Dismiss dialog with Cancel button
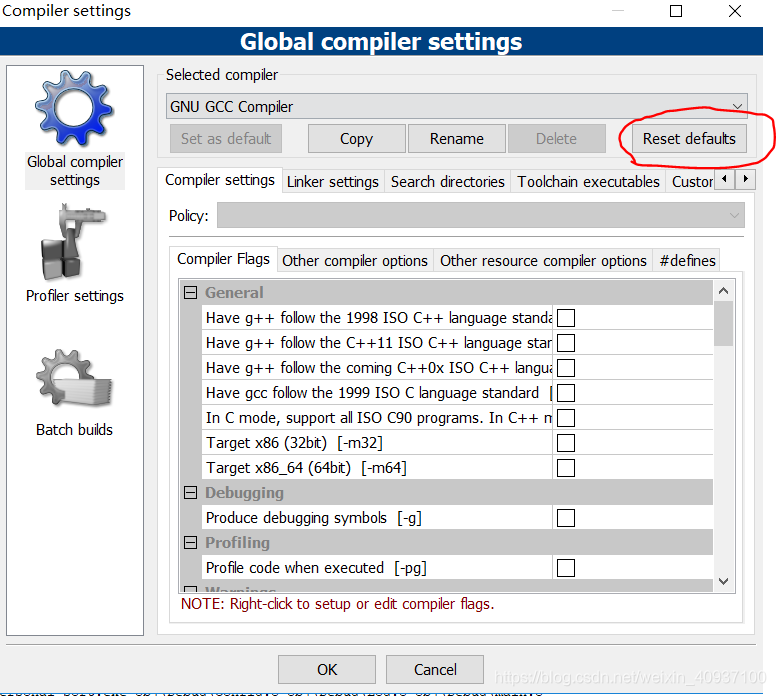Screen dimensions: 776x696 (x=435, y=669)
